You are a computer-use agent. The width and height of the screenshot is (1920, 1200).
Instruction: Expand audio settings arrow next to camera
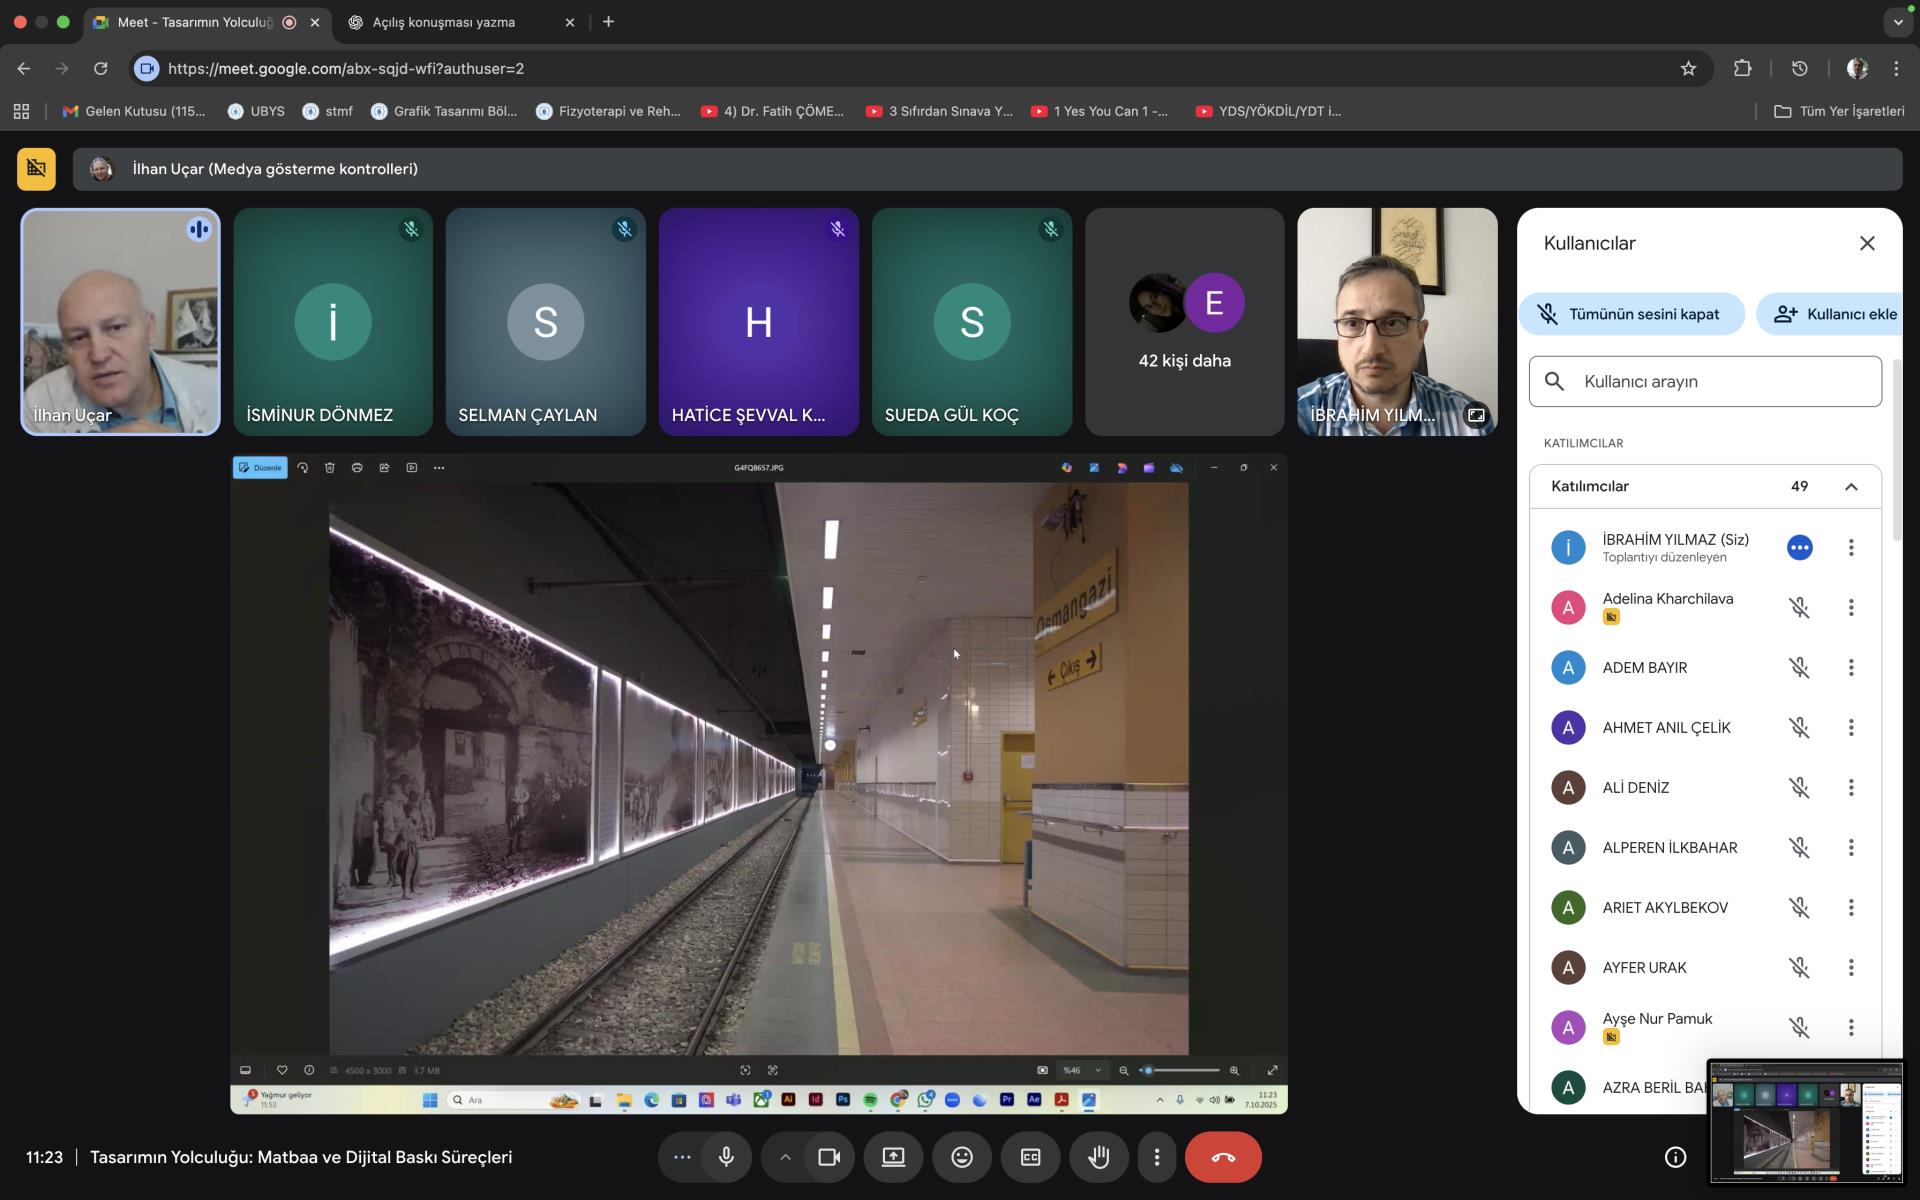(785, 1157)
